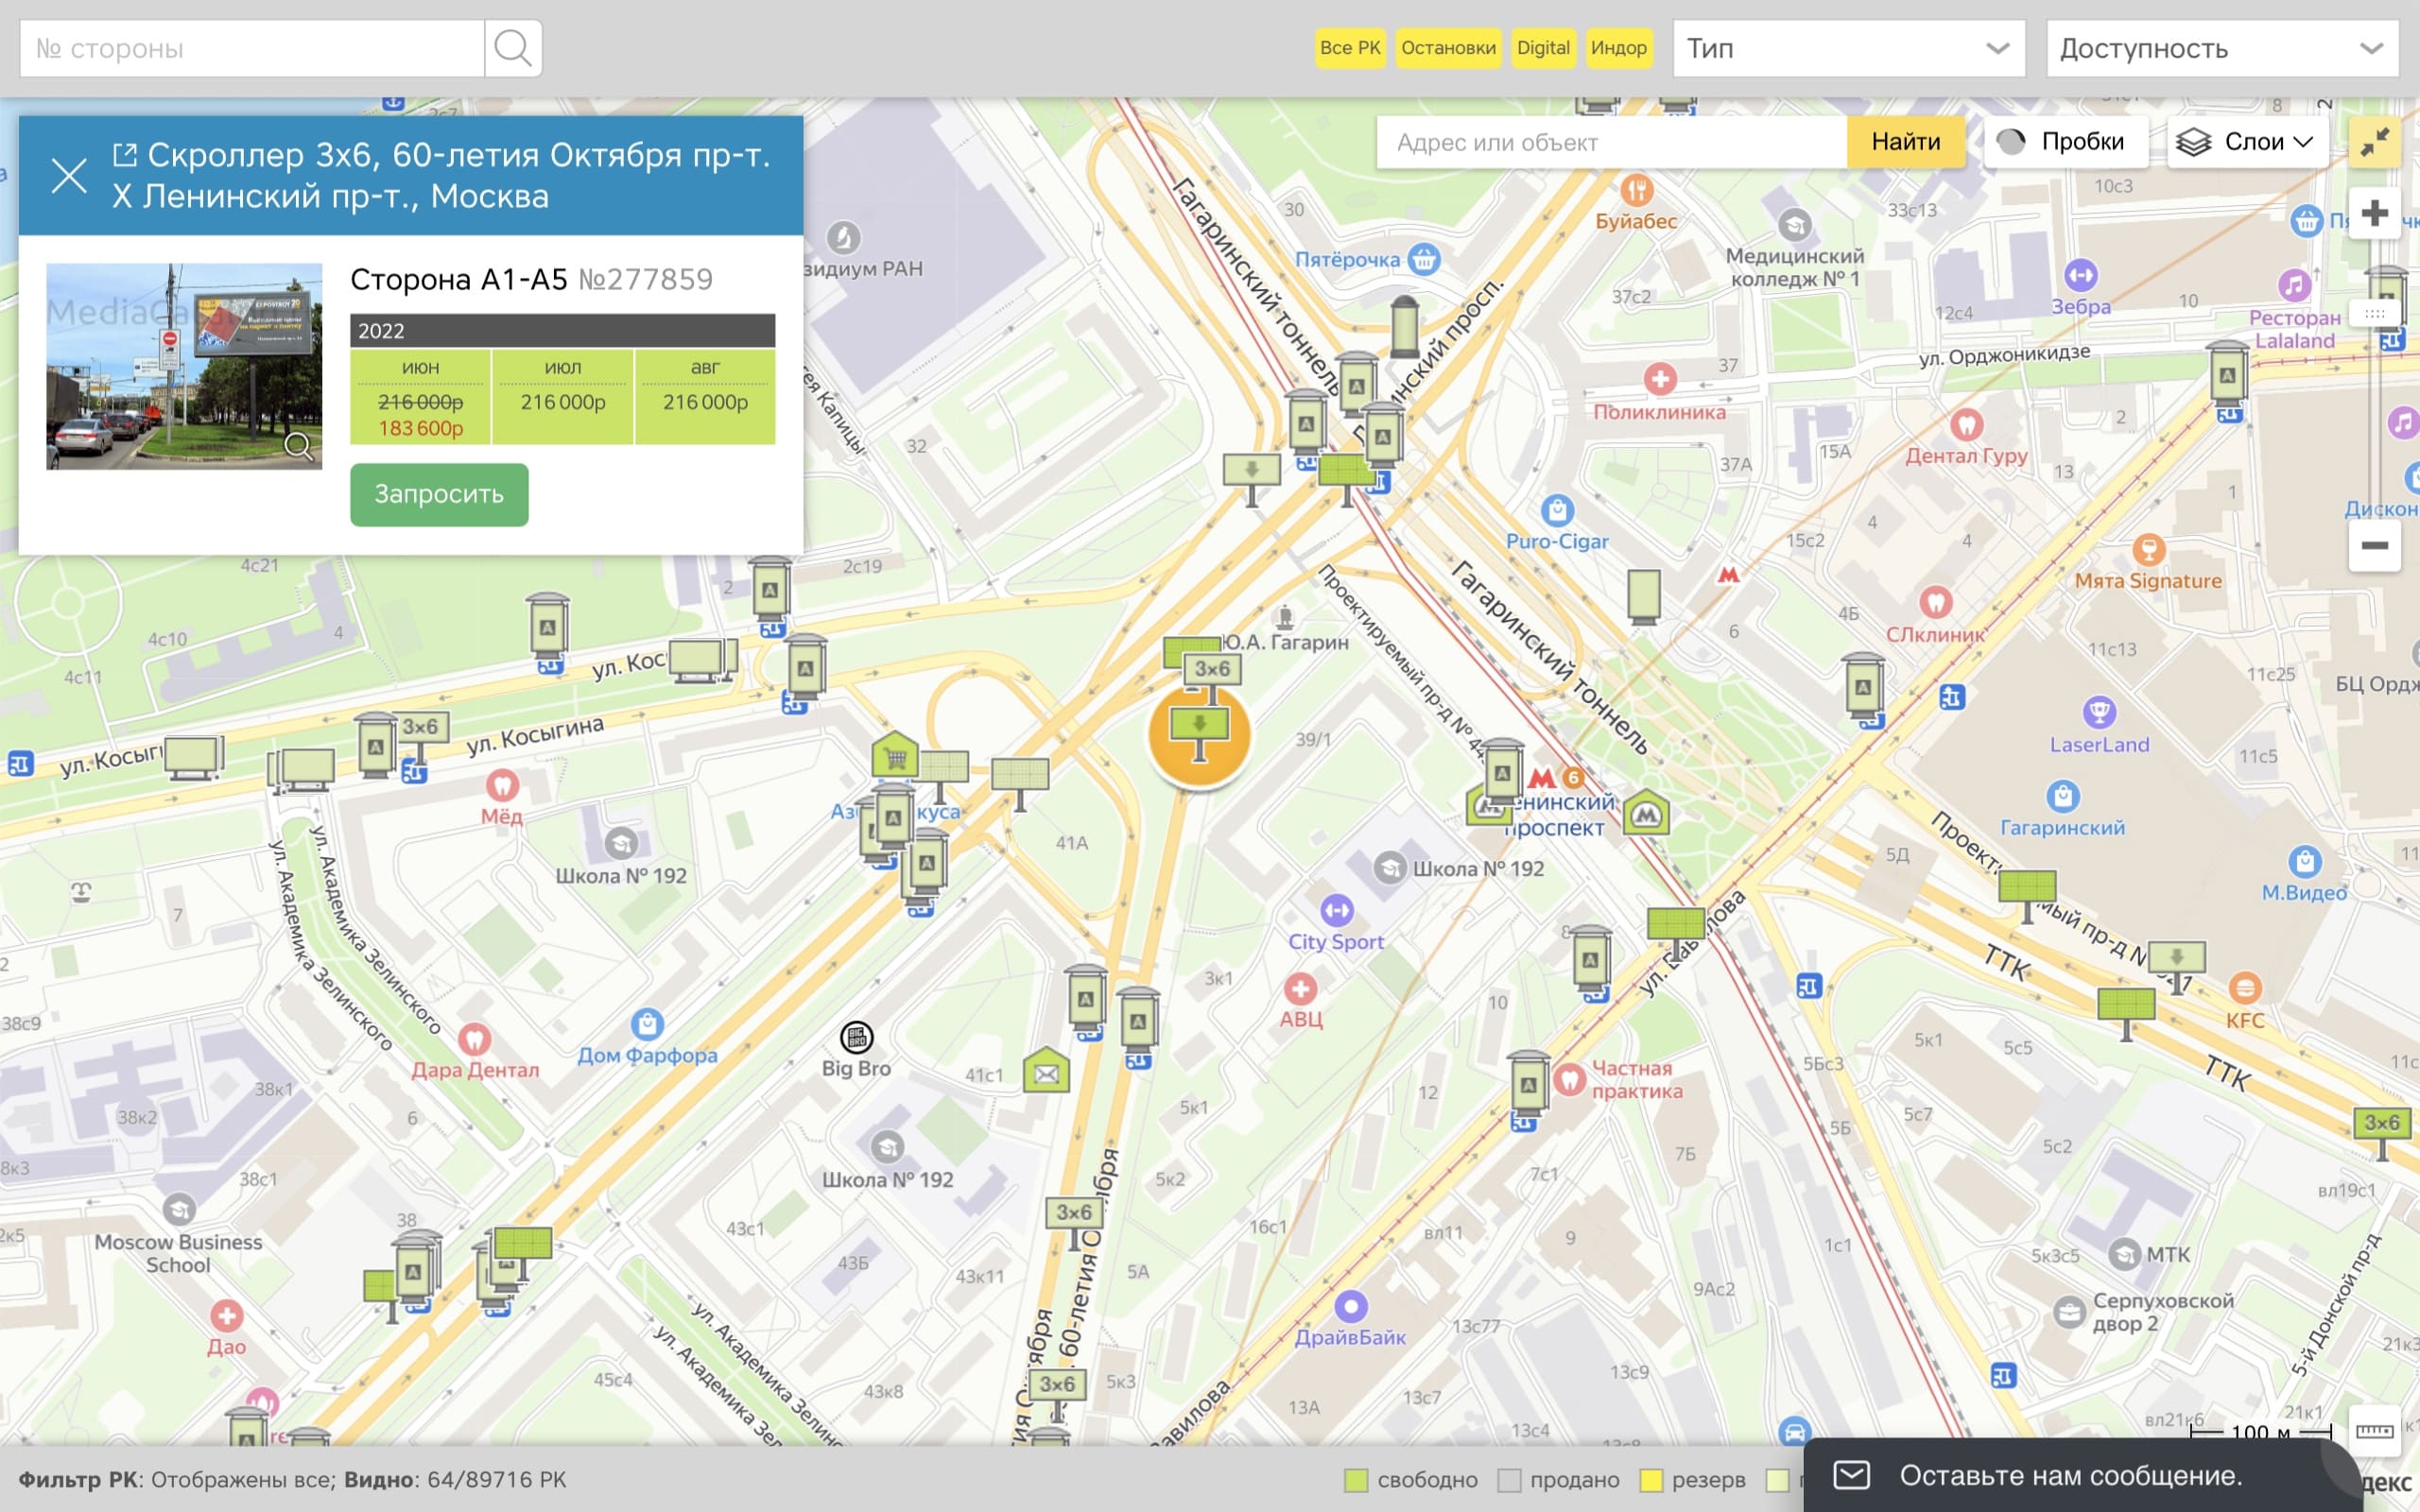
Task: Enlarge the billboard photo thumbnail
Action: pyautogui.click(x=184, y=366)
